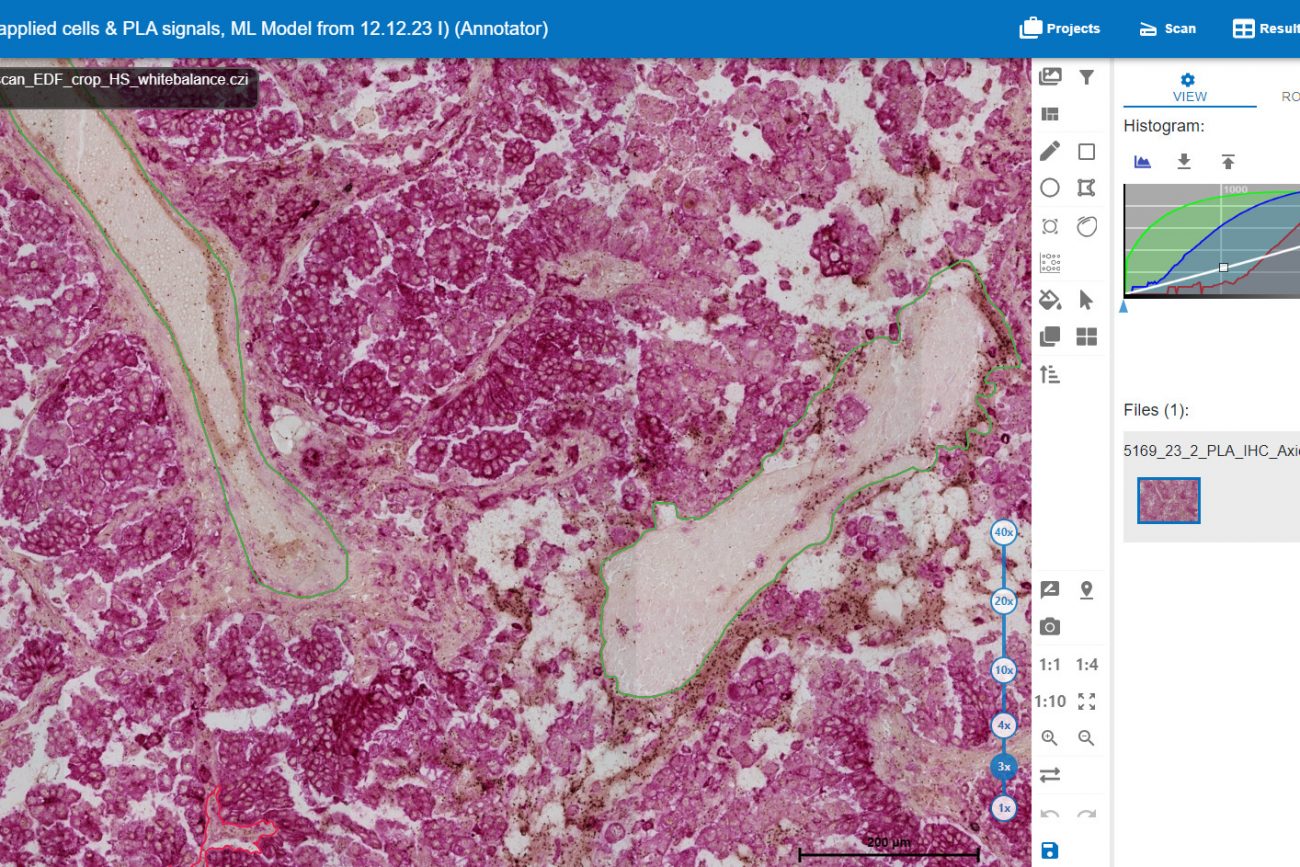Pick the paint bucket fill tool
The height and width of the screenshot is (867, 1300).
[1049, 299]
